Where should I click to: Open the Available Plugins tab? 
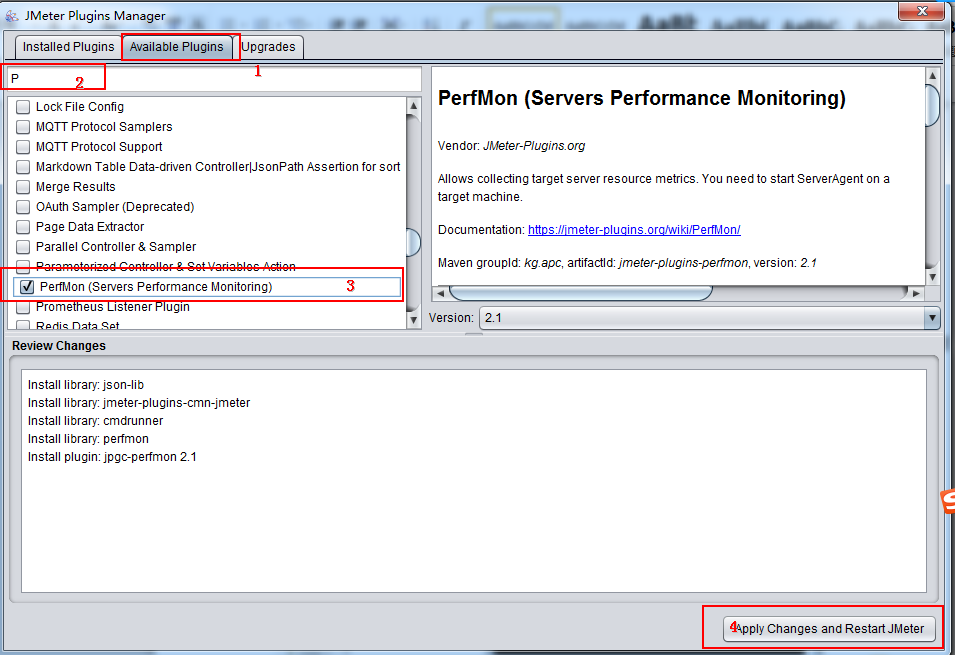[x=177, y=47]
